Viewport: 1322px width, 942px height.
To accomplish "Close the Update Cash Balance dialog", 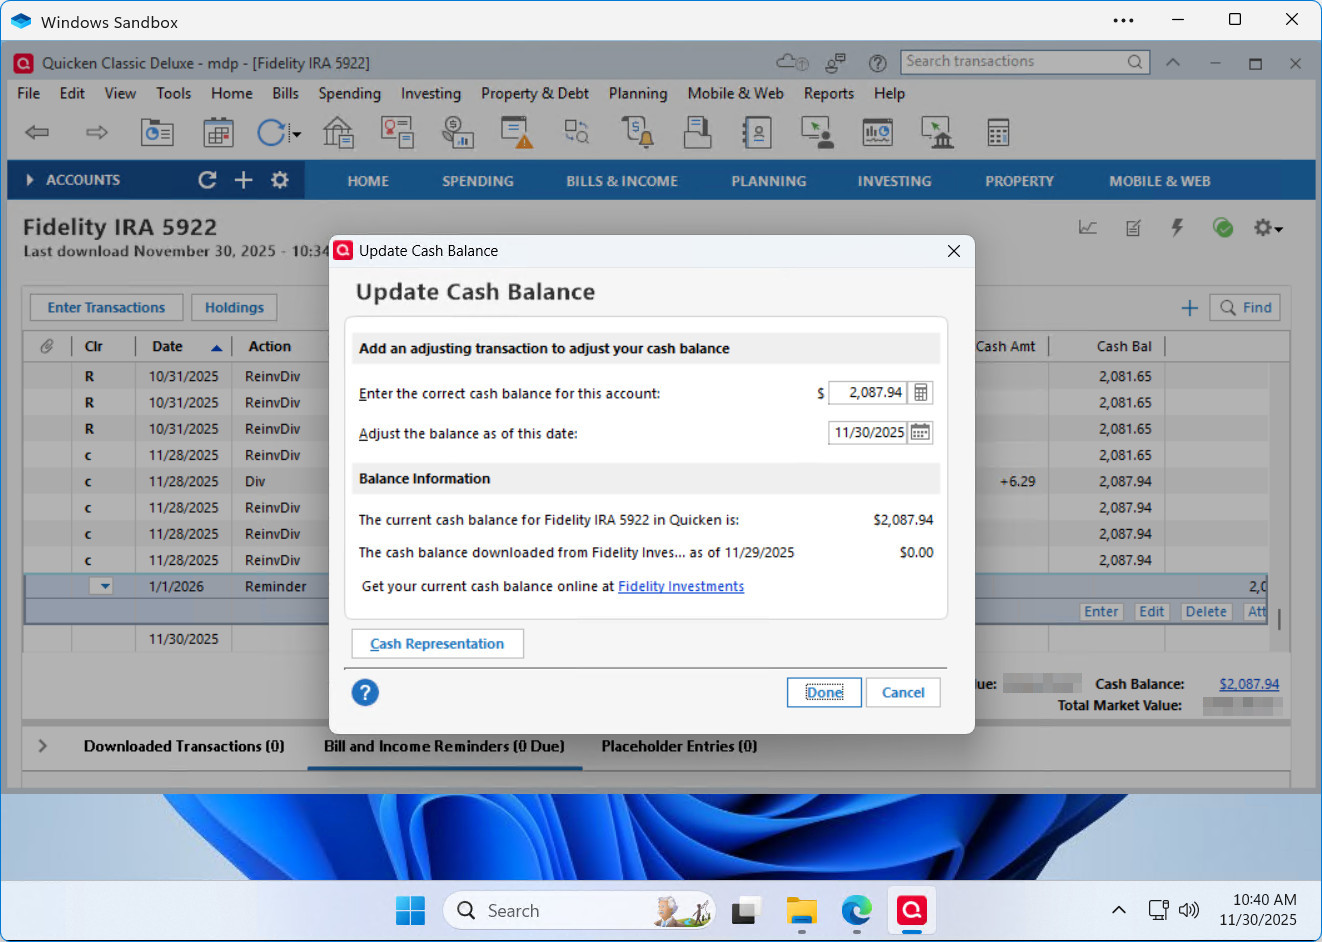I will click(954, 251).
